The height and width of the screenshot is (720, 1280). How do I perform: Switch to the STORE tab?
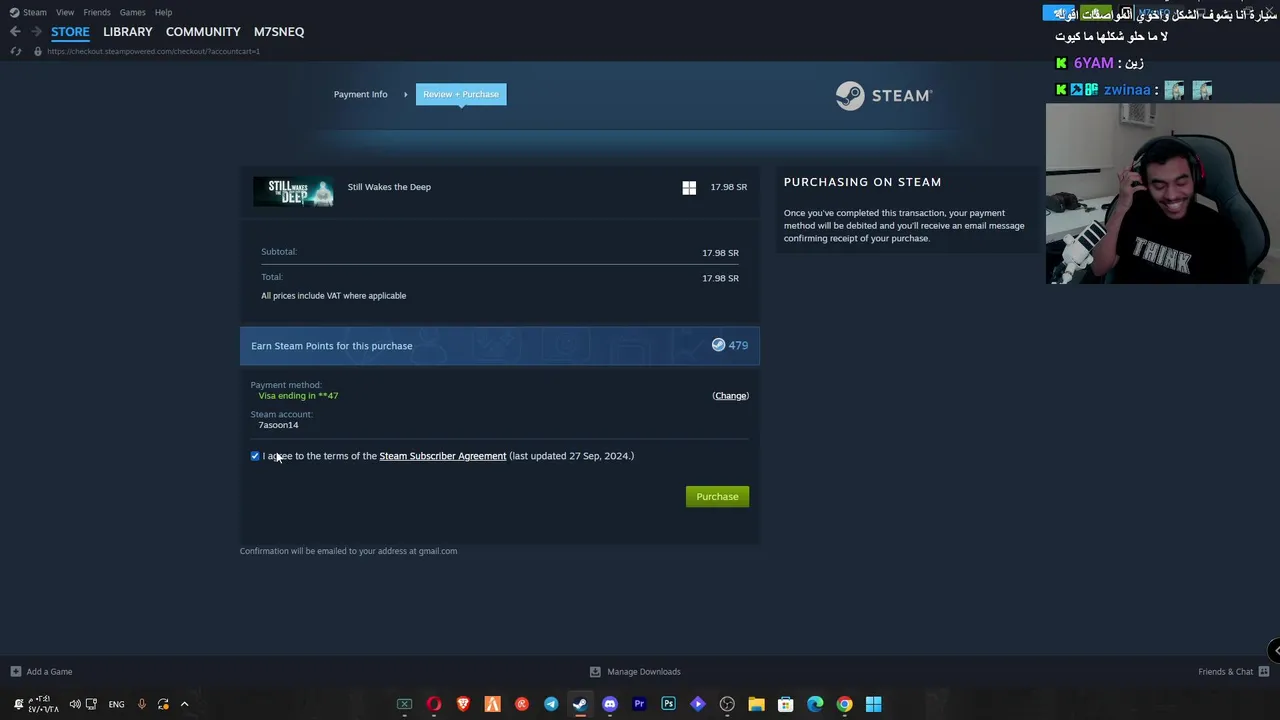tap(70, 32)
